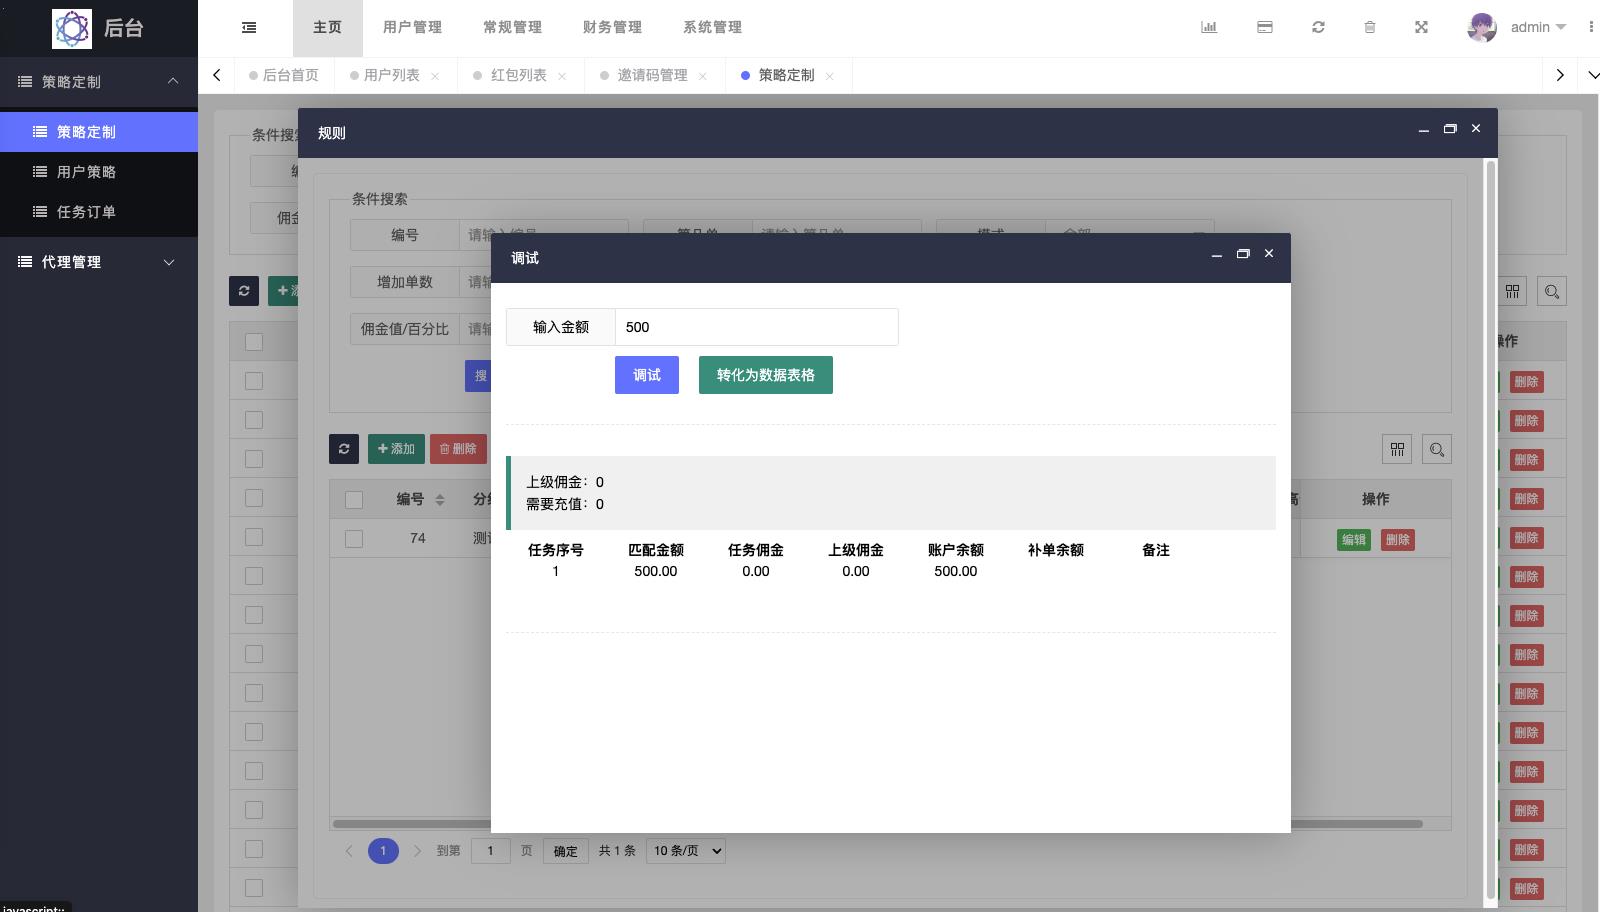Open the statistics chart icon in header

click(1209, 28)
